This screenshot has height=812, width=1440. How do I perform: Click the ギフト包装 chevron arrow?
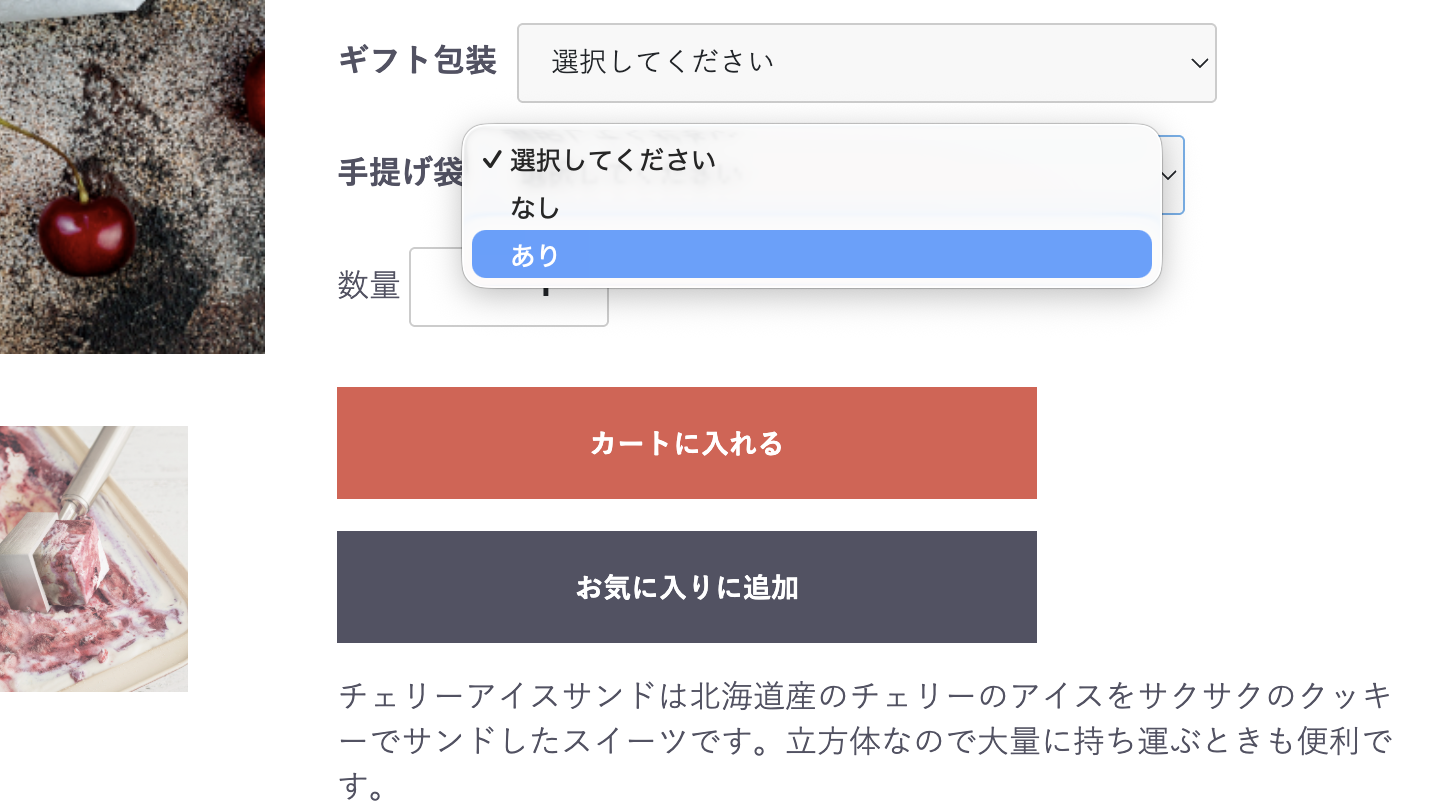1199,63
